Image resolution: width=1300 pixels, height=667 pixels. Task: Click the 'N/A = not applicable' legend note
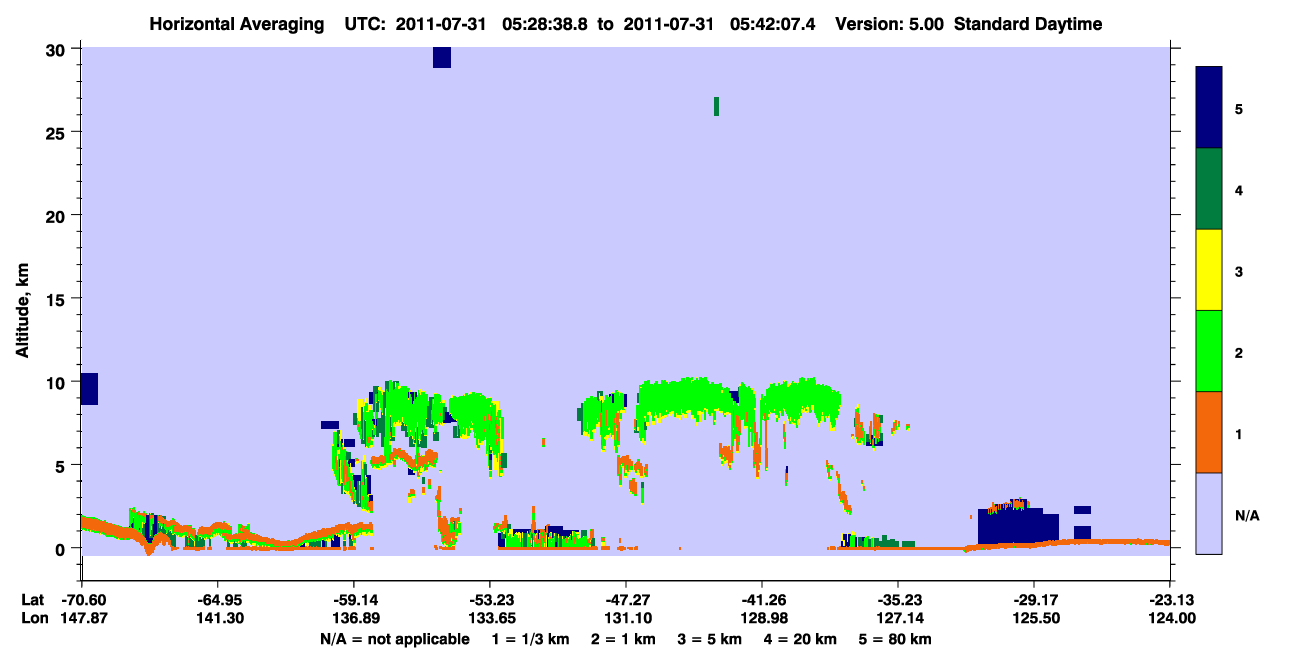(394, 639)
